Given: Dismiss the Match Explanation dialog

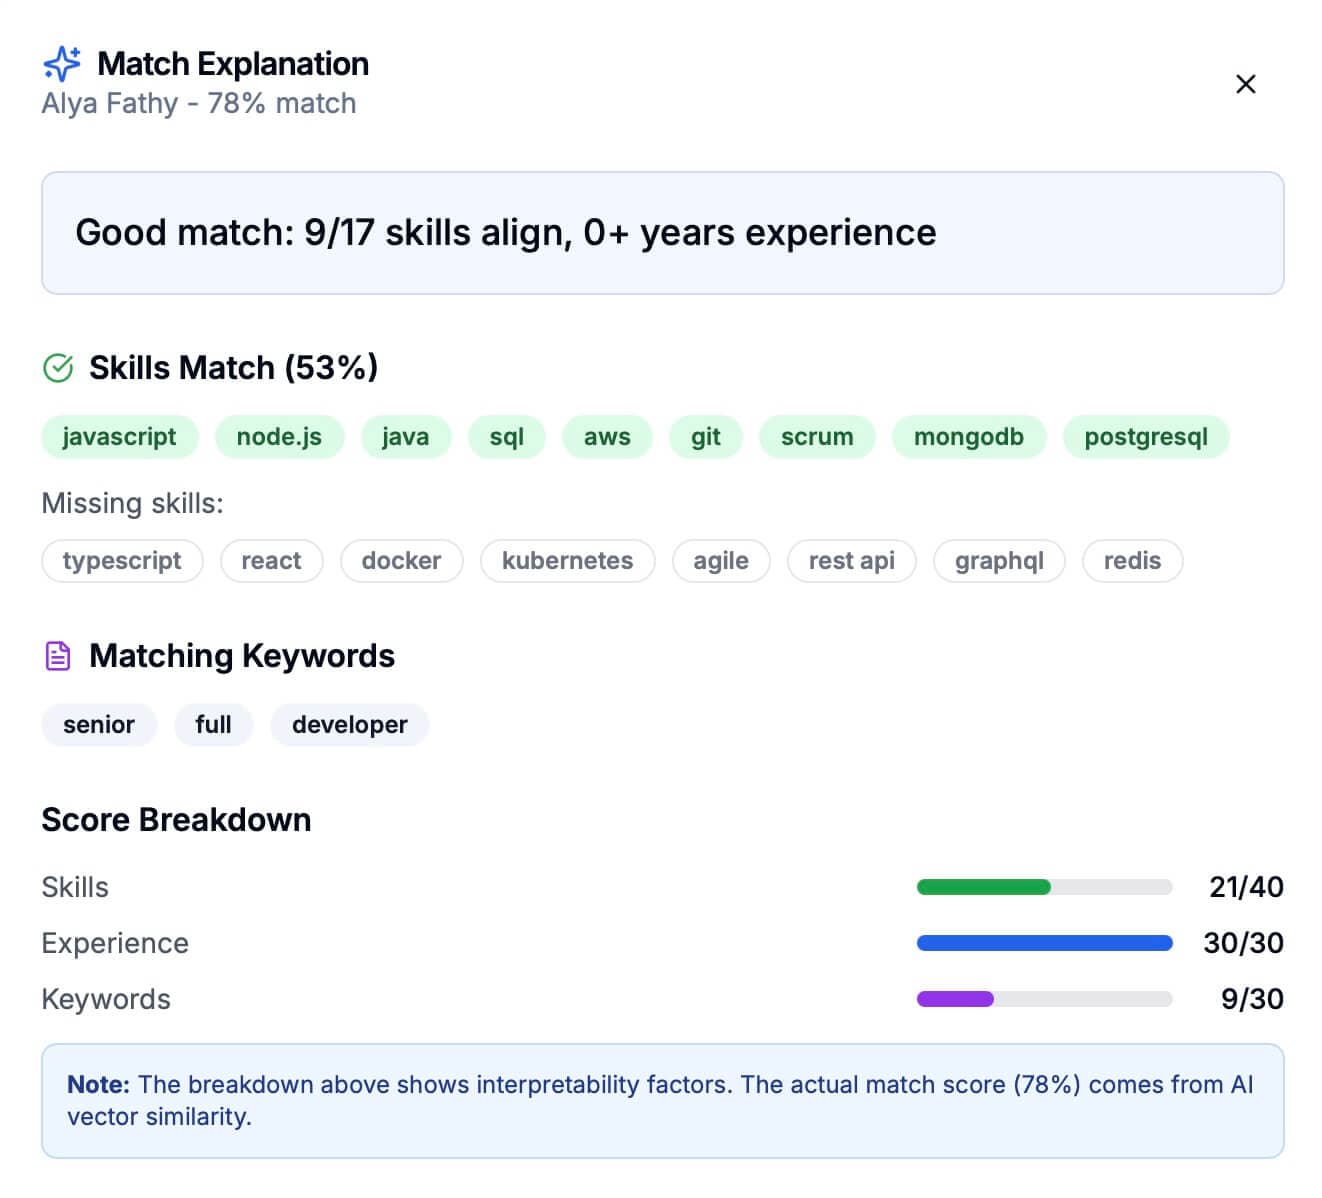Looking at the screenshot, I should 1245,84.
